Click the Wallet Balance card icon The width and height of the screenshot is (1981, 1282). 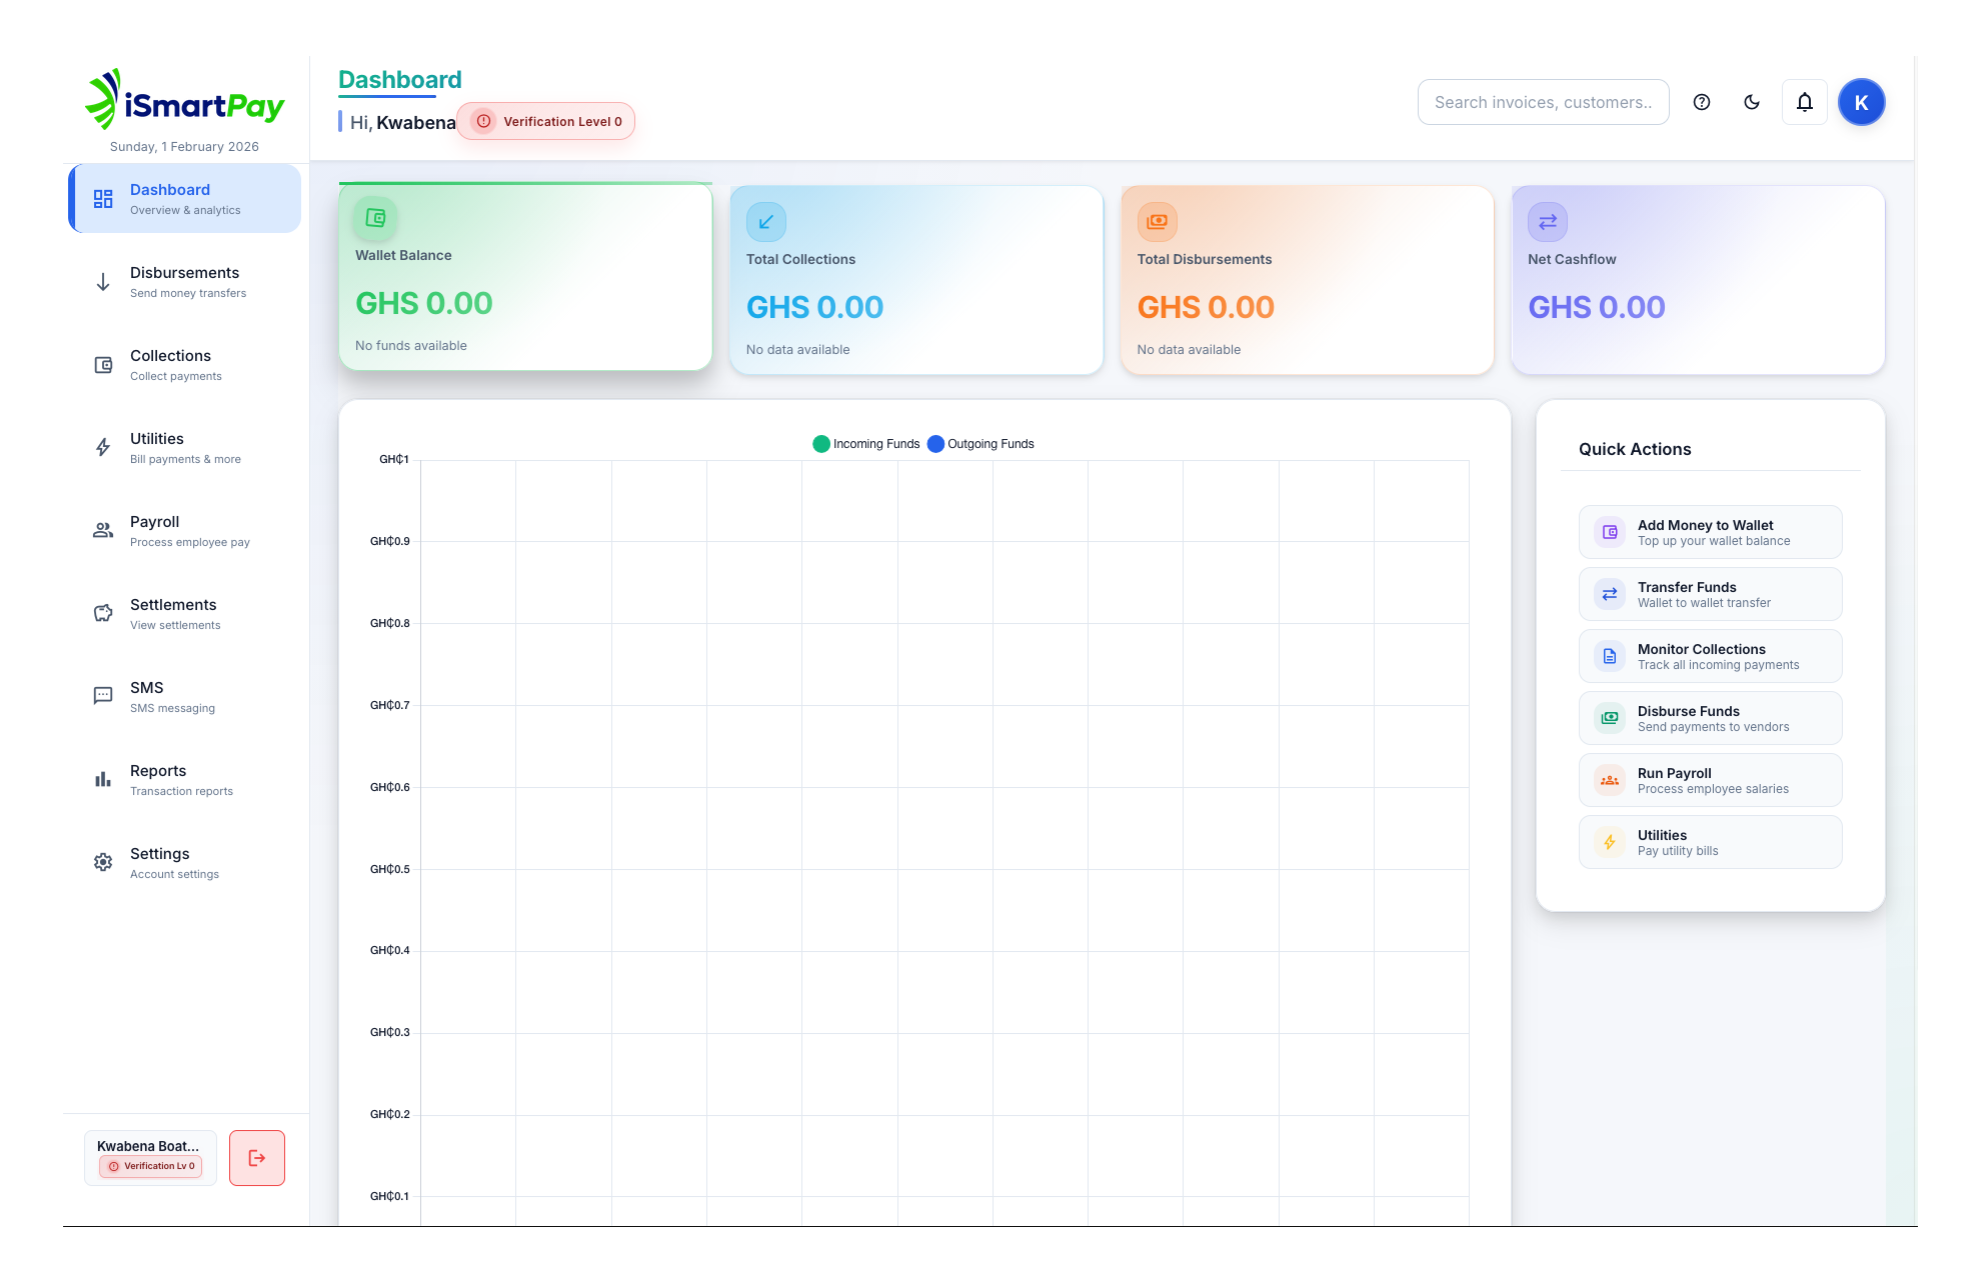[376, 218]
